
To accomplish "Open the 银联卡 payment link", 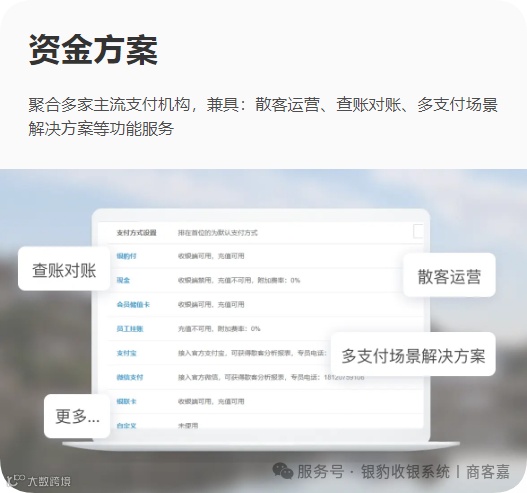I will point(126,402).
